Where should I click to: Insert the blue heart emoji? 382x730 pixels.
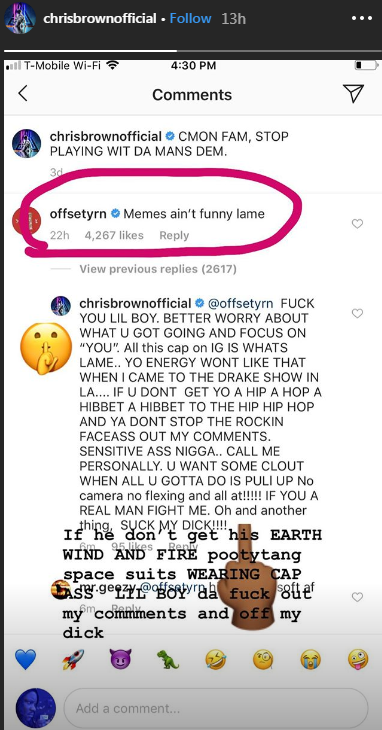(x=25, y=659)
